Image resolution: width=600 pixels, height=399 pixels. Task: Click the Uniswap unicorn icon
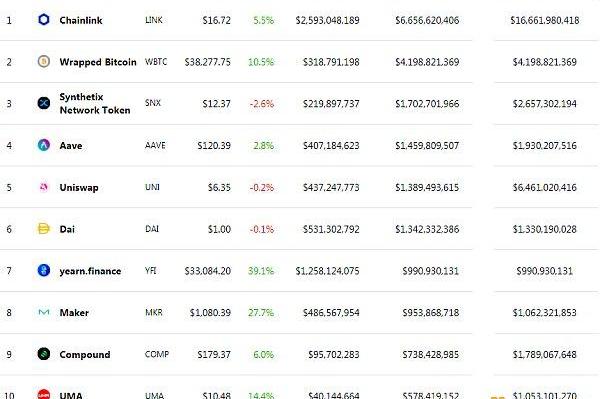point(44,187)
